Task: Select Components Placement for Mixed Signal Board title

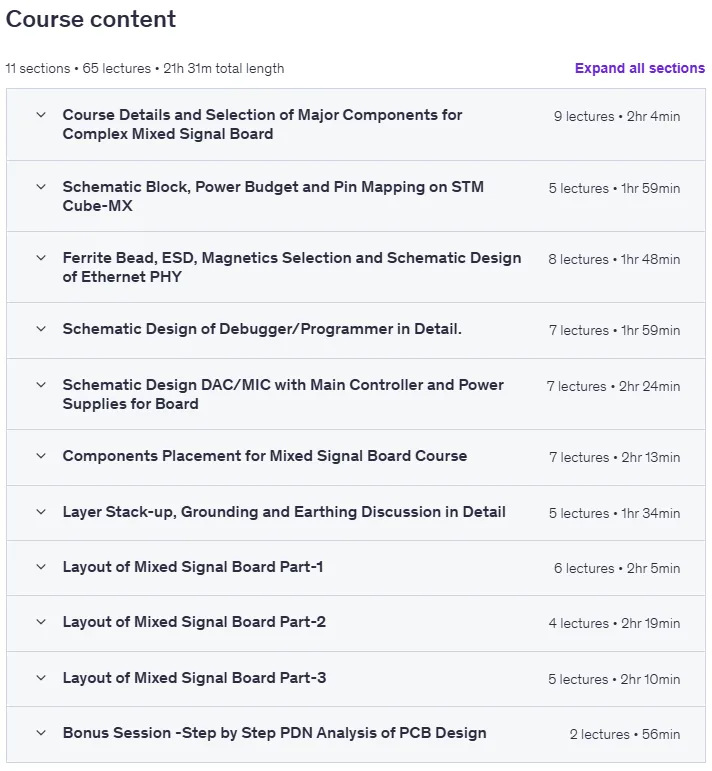Action: point(265,456)
